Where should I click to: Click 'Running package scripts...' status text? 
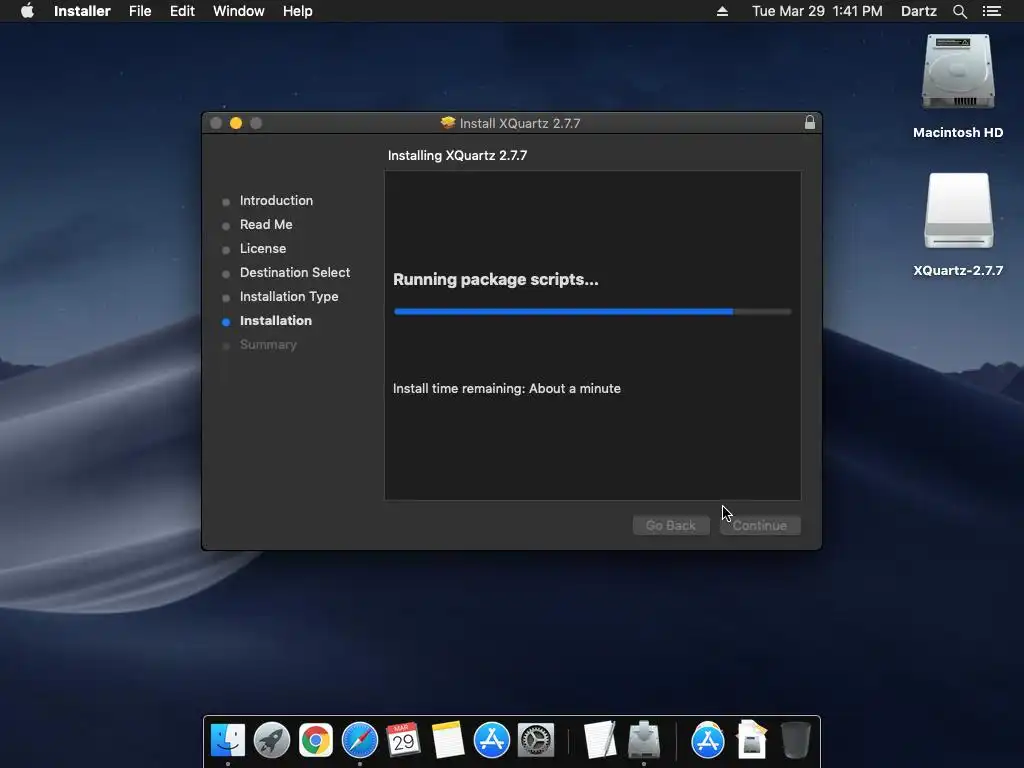tap(496, 280)
